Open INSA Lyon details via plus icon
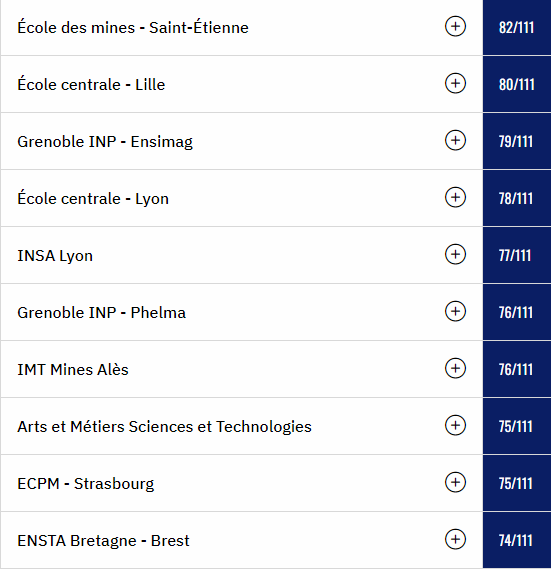Image resolution: width=551 pixels, height=569 pixels. [x=455, y=254]
